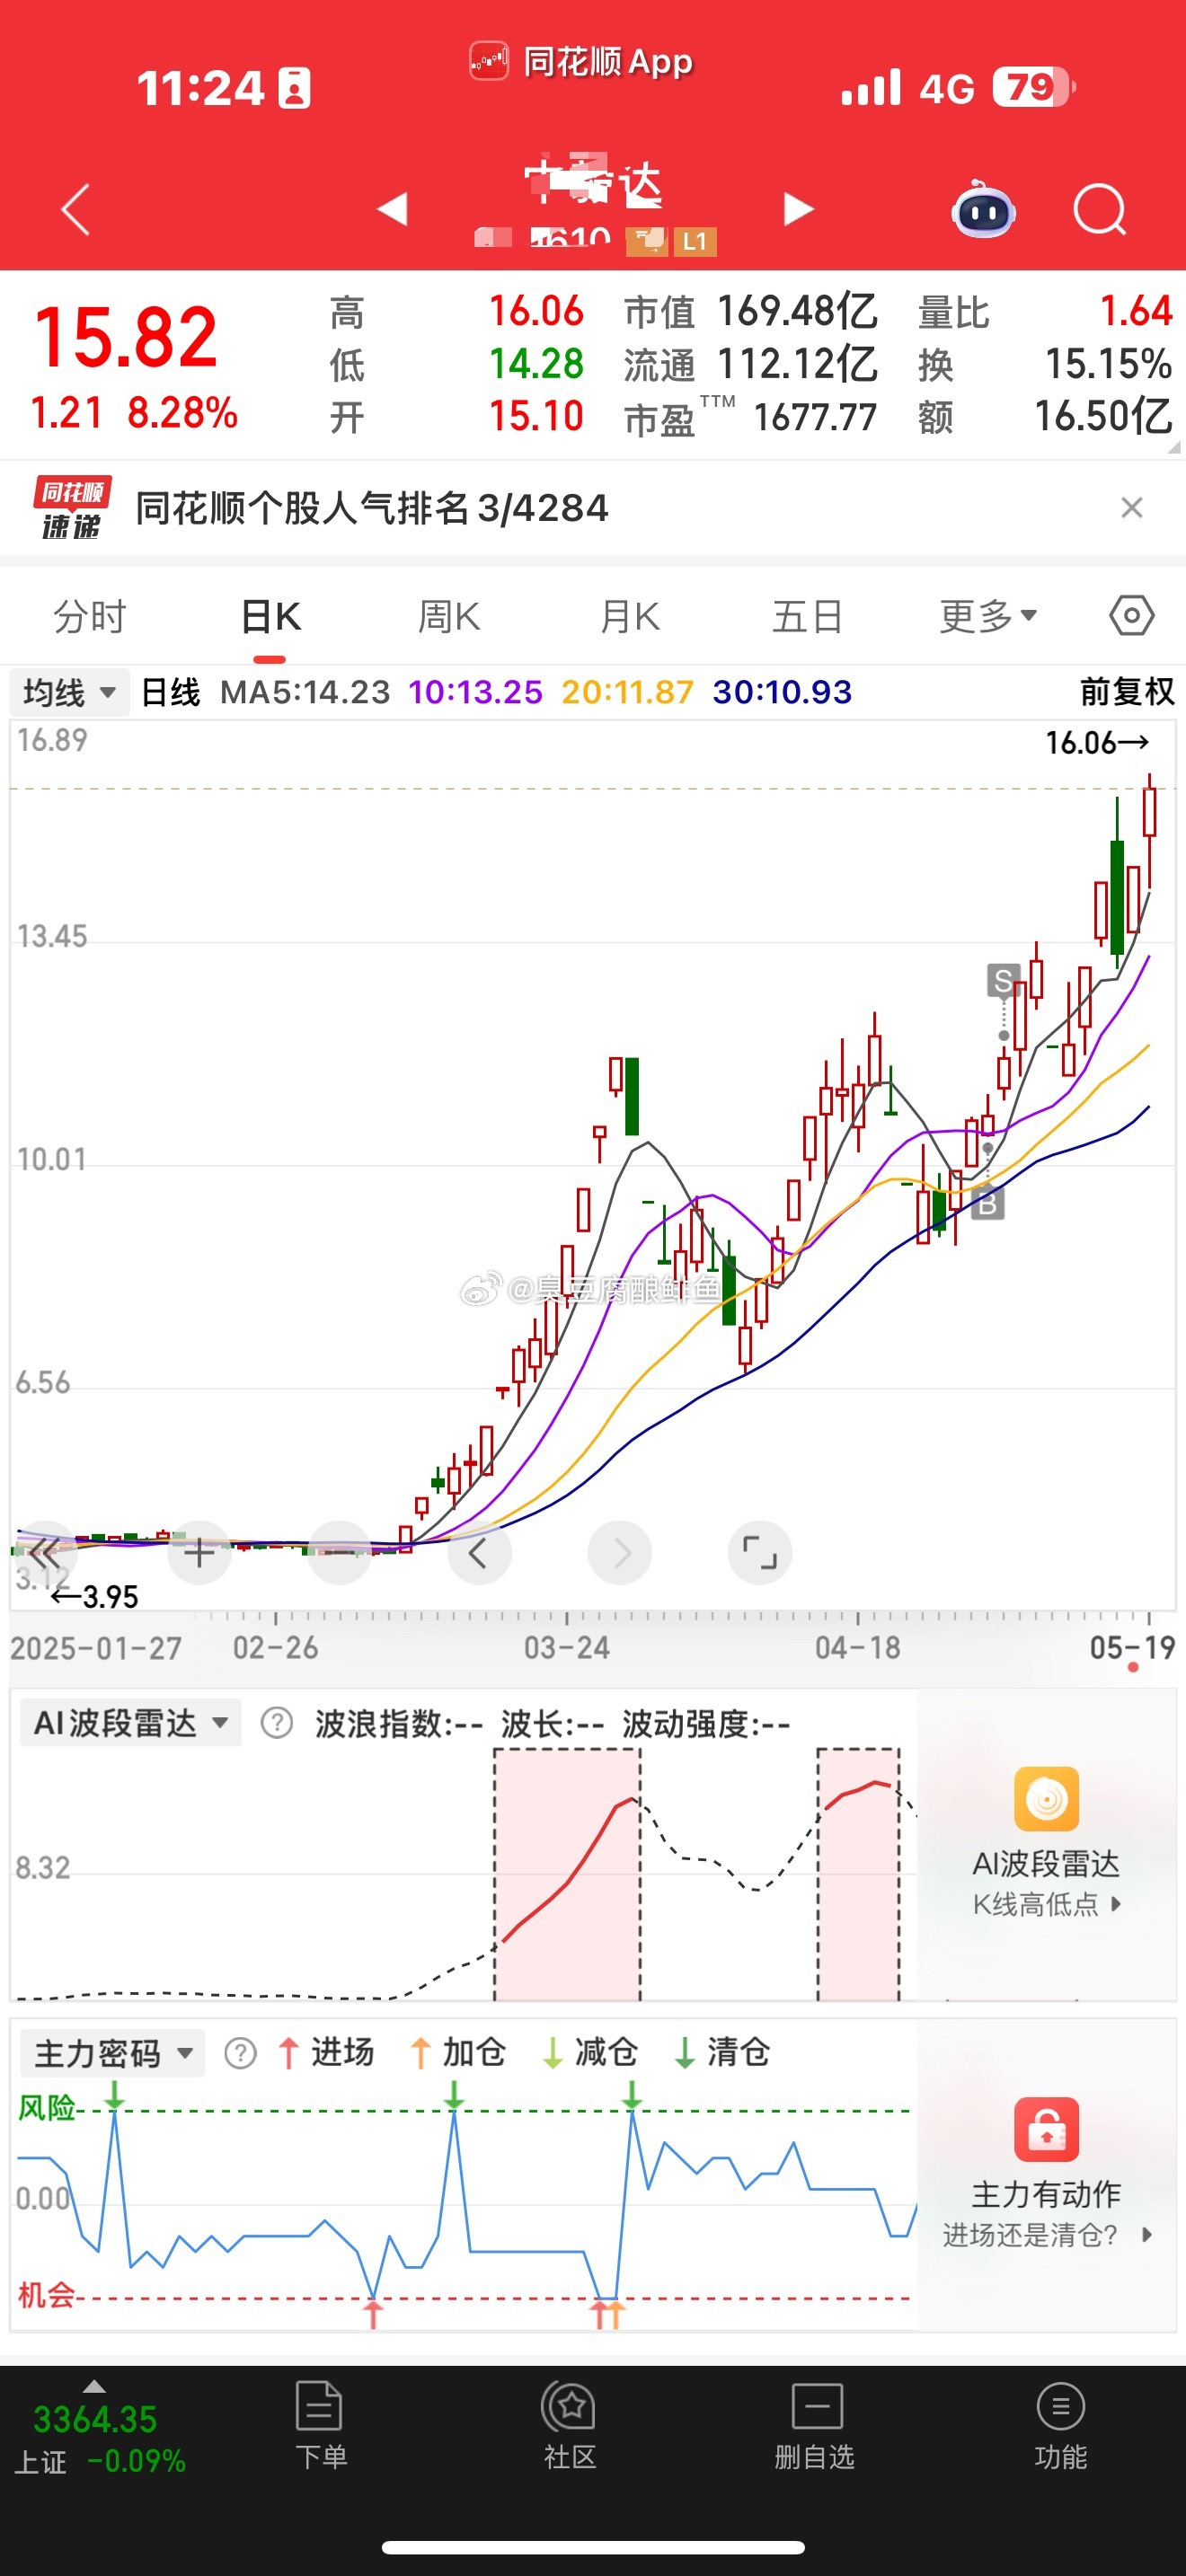The width and height of the screenshot is (1186, 2576).
Task: Tap the 市值 169.48亿 figure
Action: (x=797, y=311)
